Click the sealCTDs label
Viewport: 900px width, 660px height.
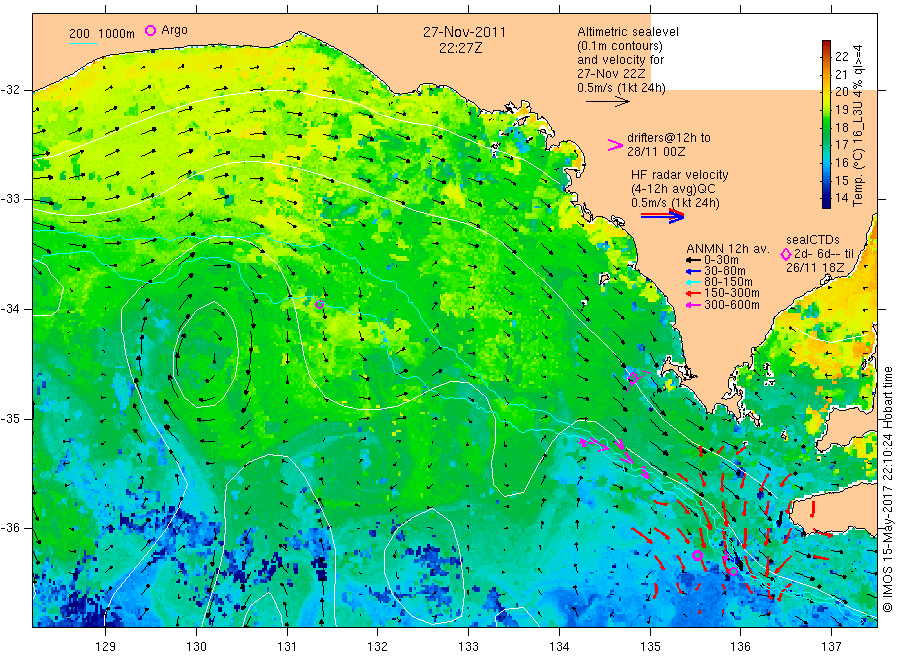tap(813, 239)
